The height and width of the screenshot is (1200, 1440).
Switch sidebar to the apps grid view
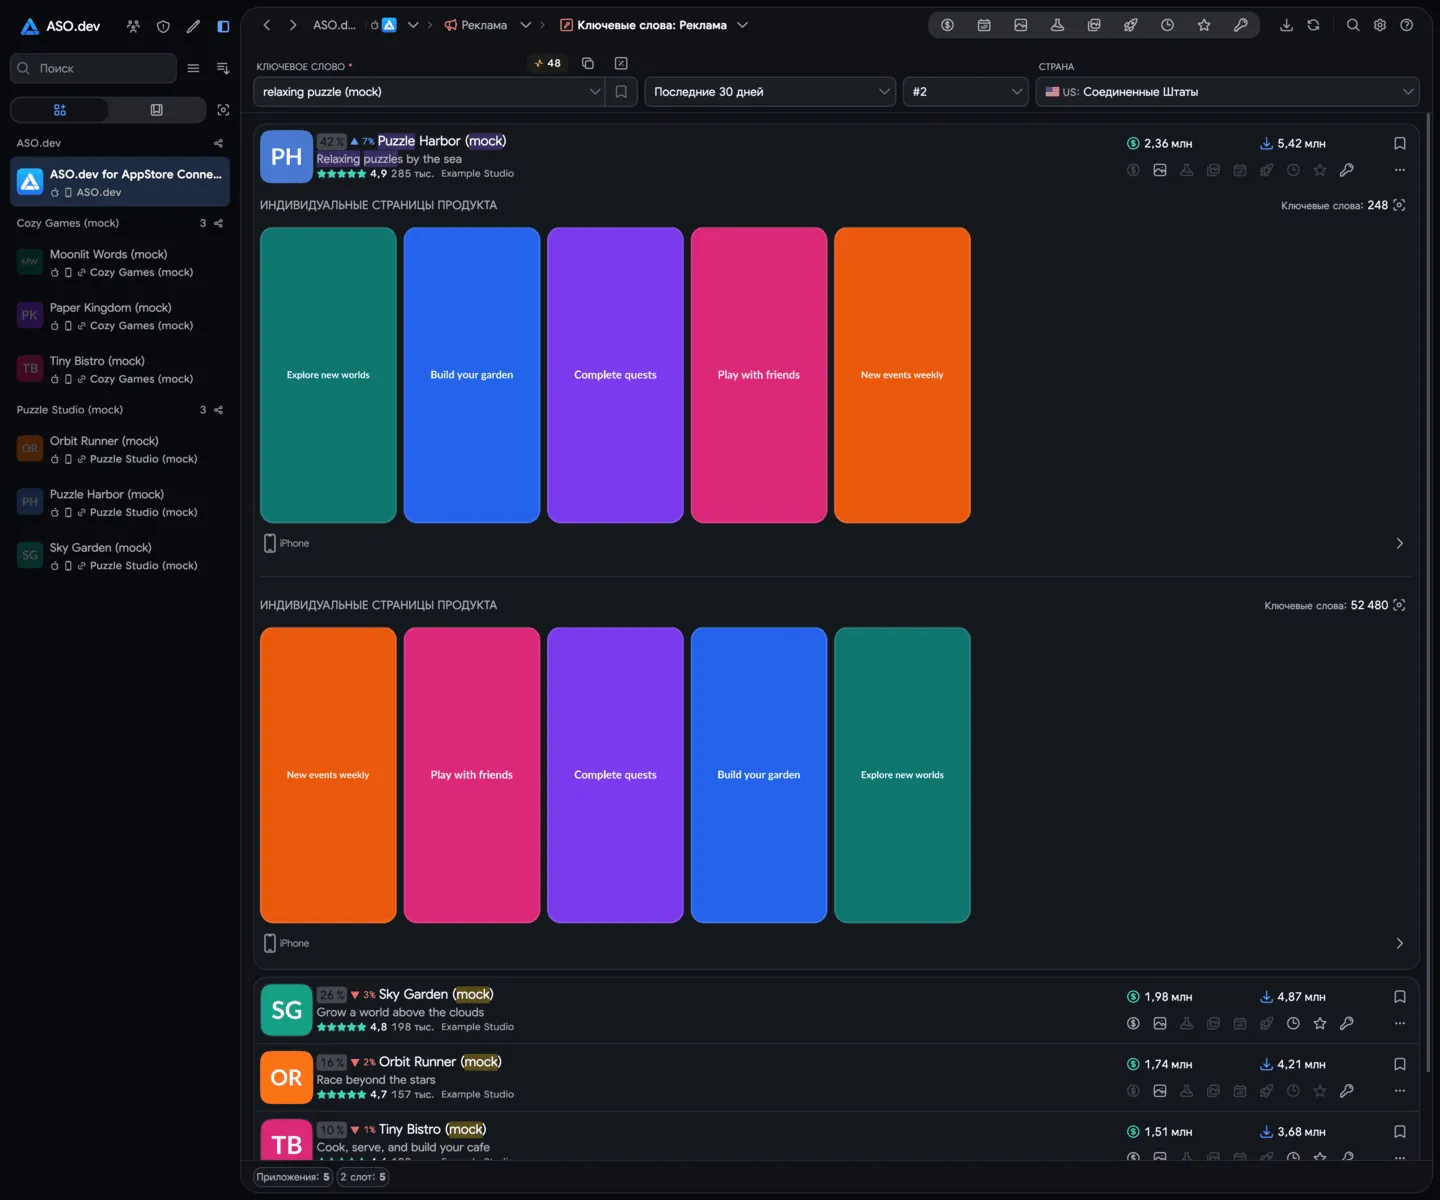[60, 110]
